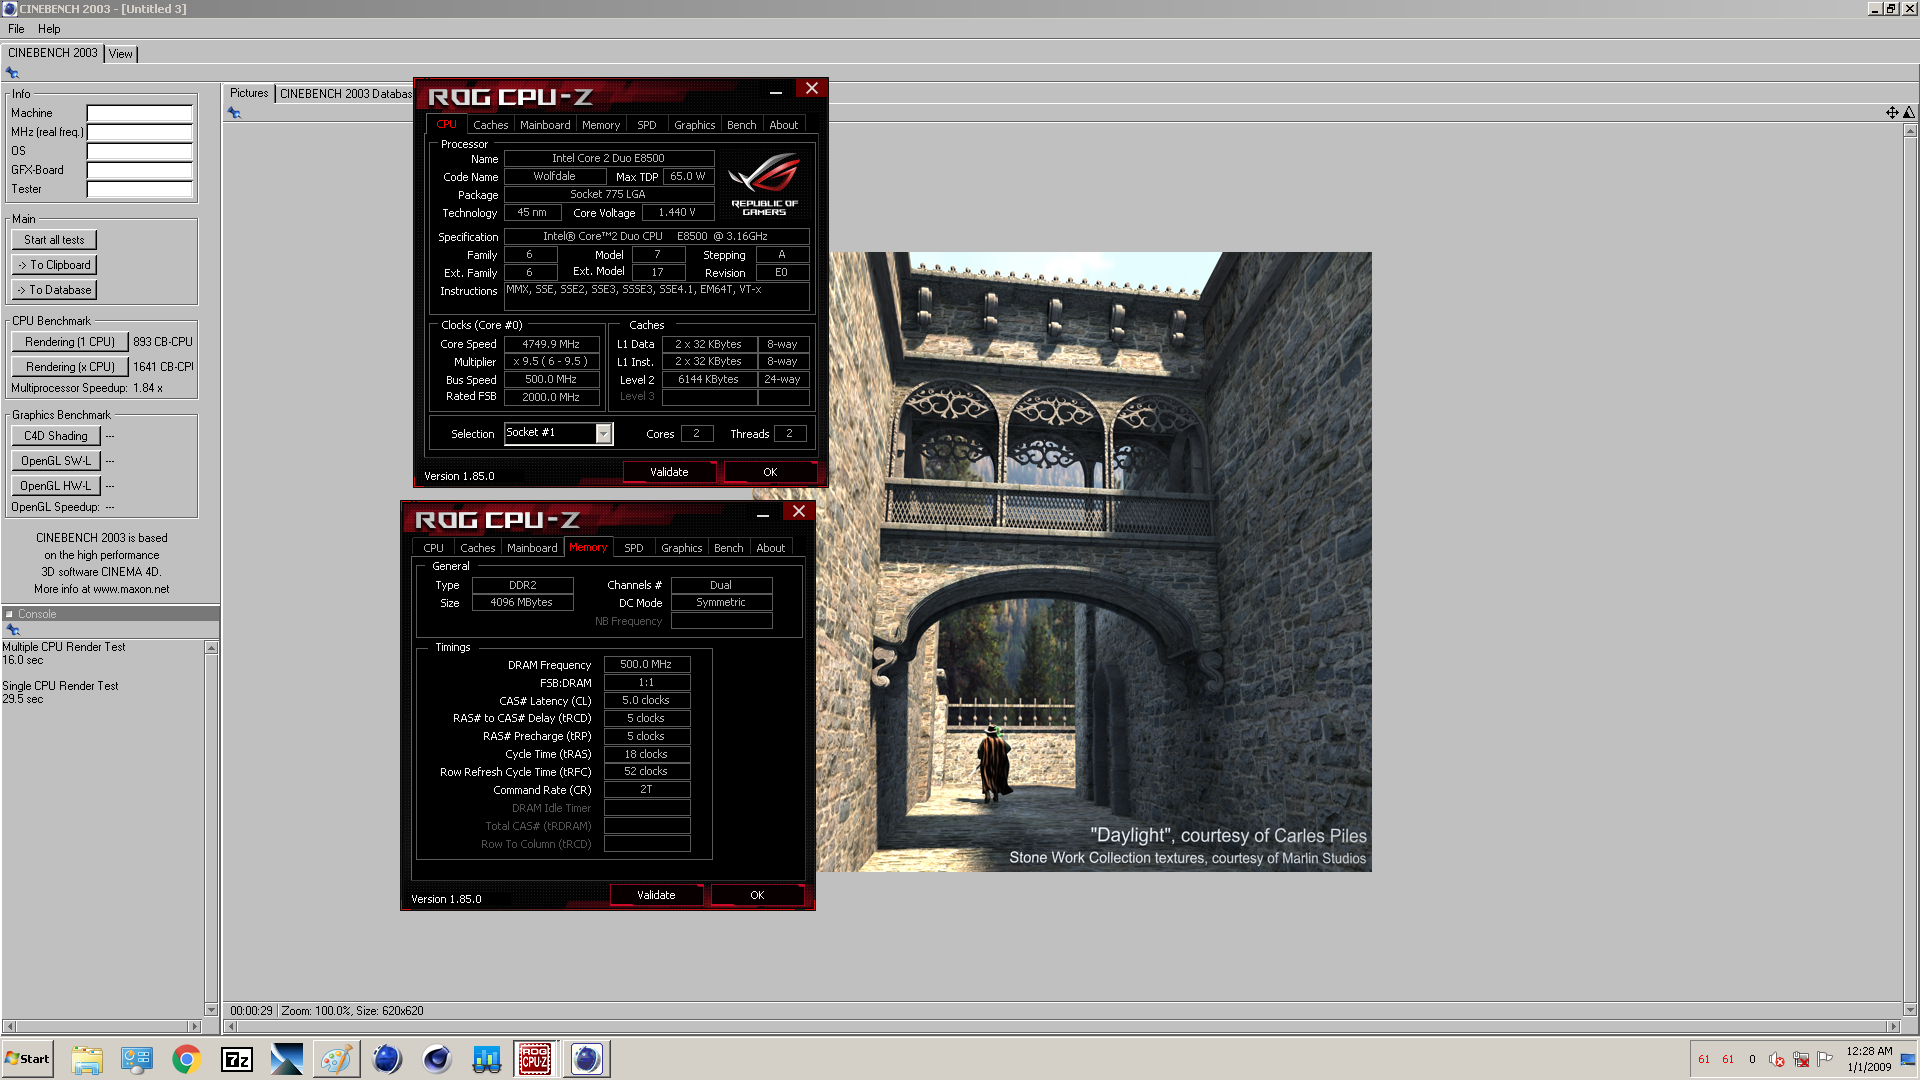
Task: Click the paint palette taskbar icon
Action: (x=336, y=1059)
